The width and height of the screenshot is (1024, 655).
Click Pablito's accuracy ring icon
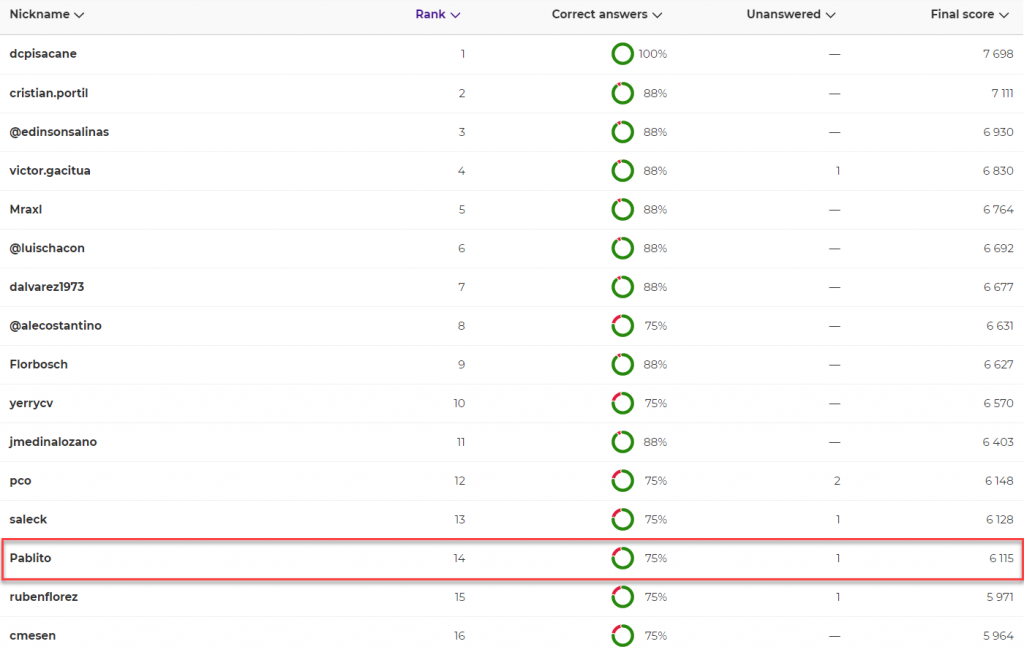click(x=622, y=558)
